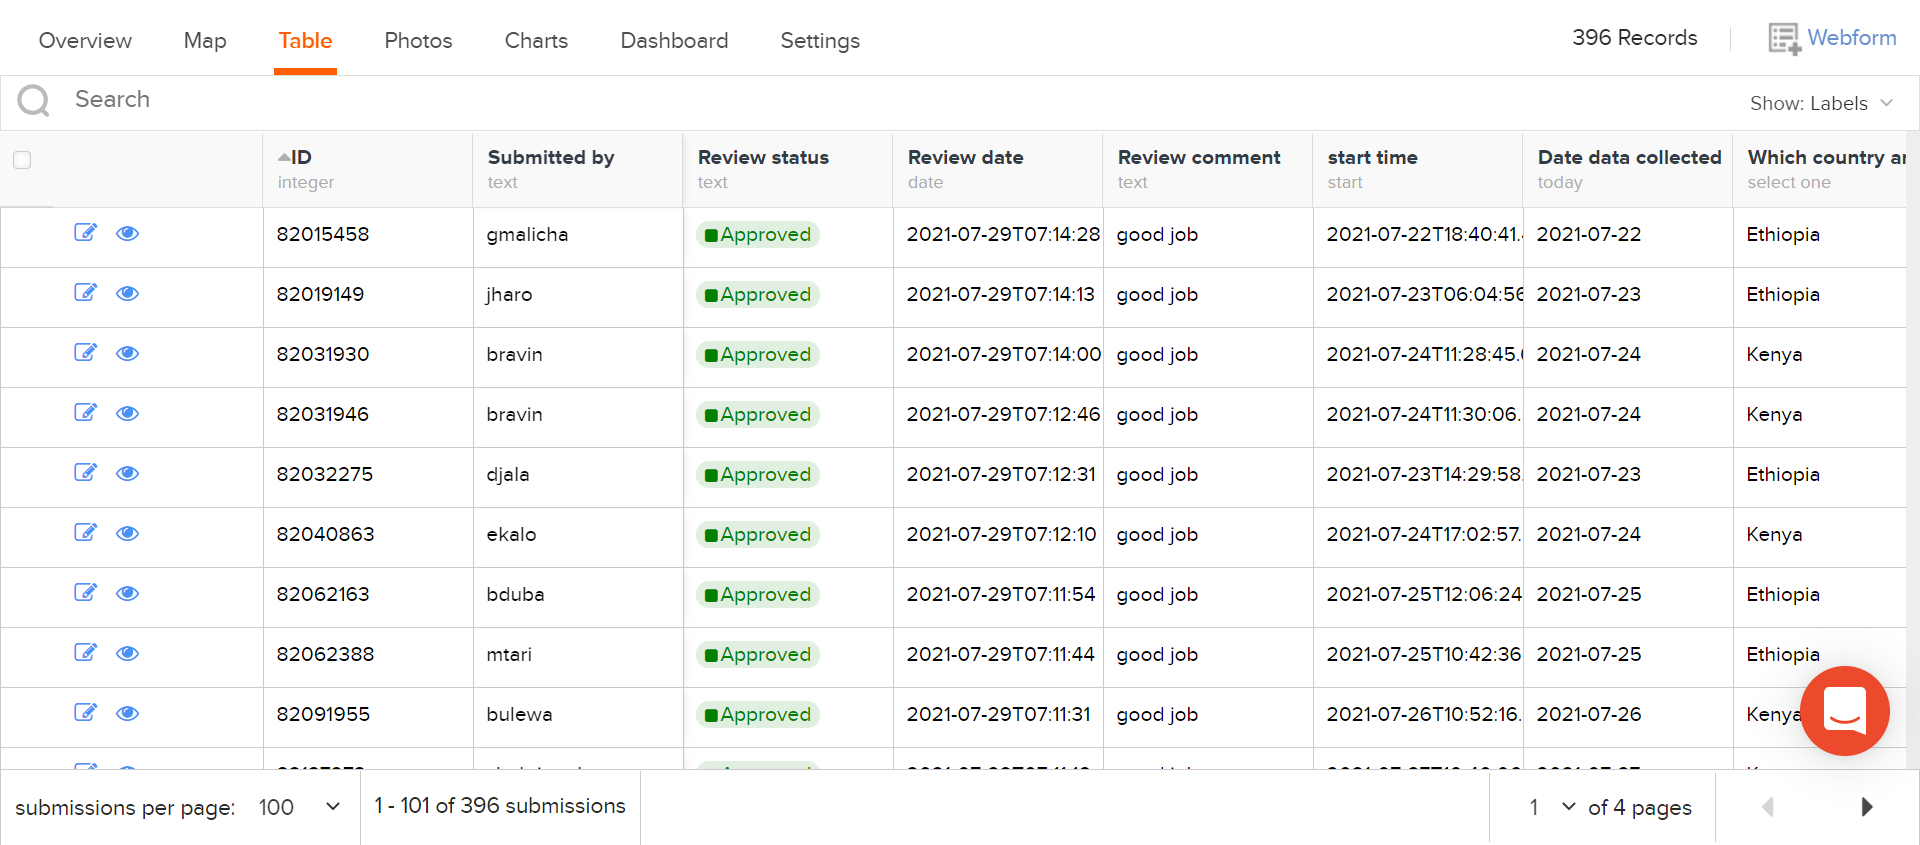This screenshot has height=845, width=1920.
Task: Click the search magnifier icon
Action: 34,100
